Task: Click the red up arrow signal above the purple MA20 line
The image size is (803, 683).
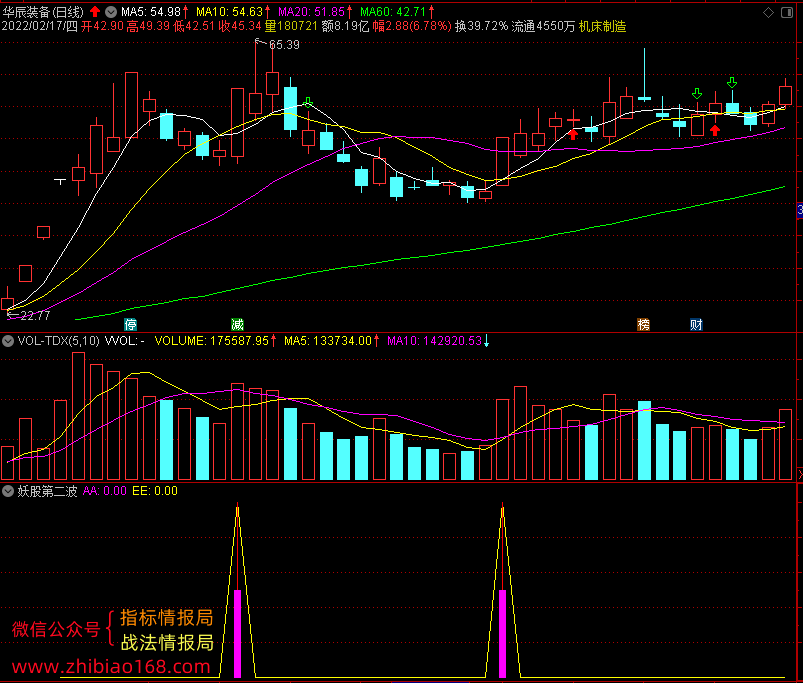Action: tap(573, 135)
